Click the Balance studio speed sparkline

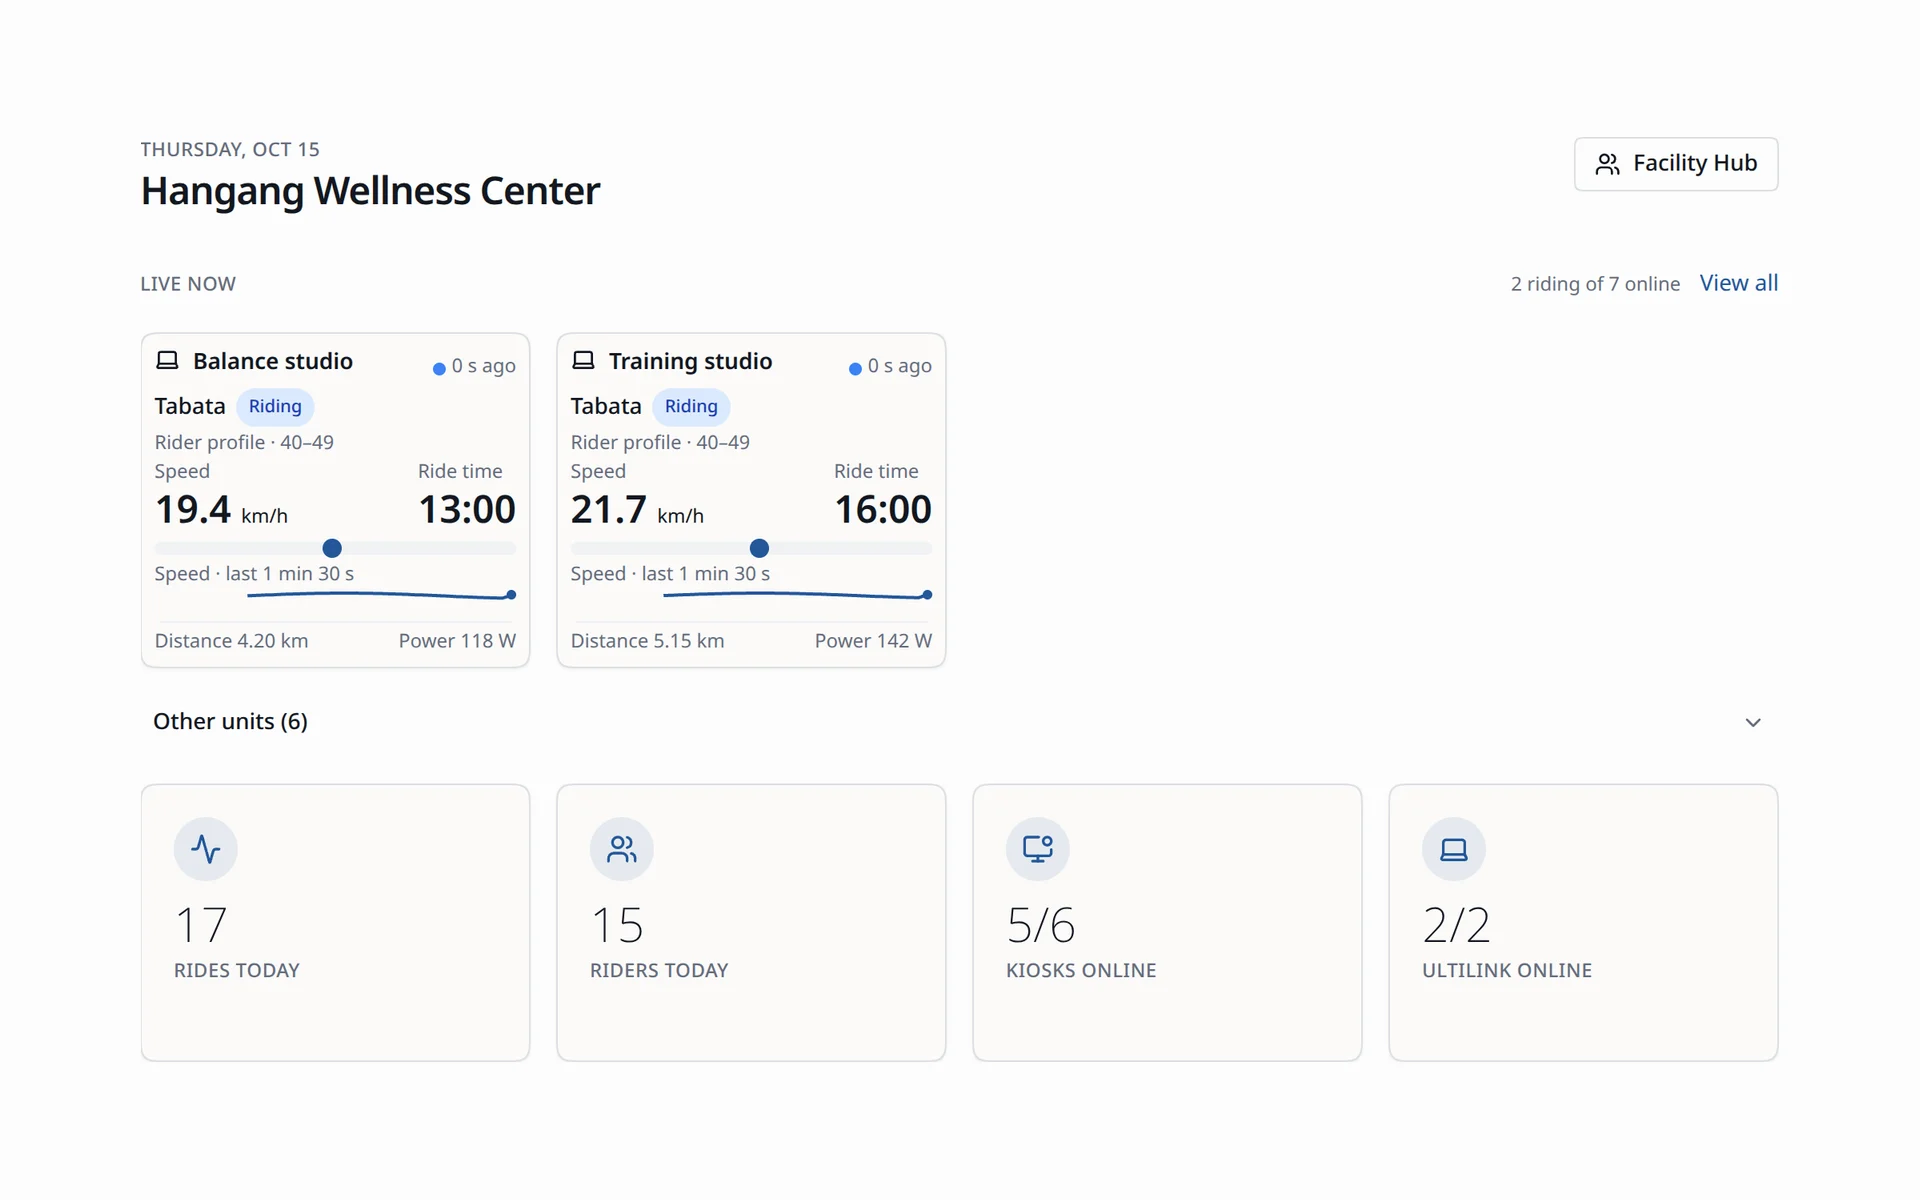pyautogui.click(x=381, y=595)
